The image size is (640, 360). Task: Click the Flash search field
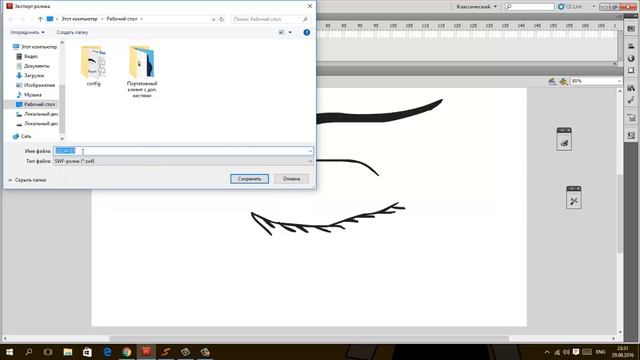(x=529, y=7)
